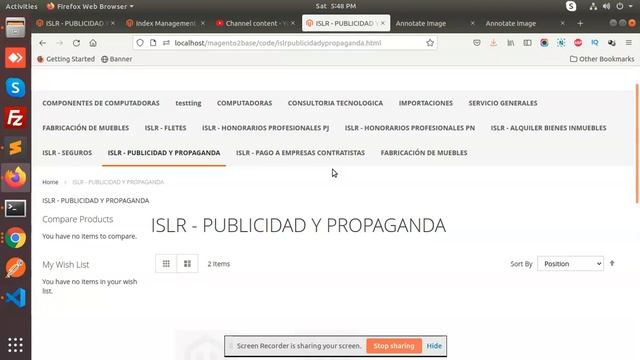Open COMPONENTES DE COMPUTADORAS category

[101, 103]
